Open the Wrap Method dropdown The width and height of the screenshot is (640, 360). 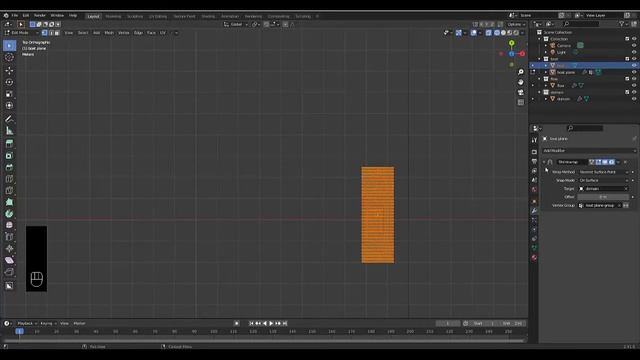604,172
